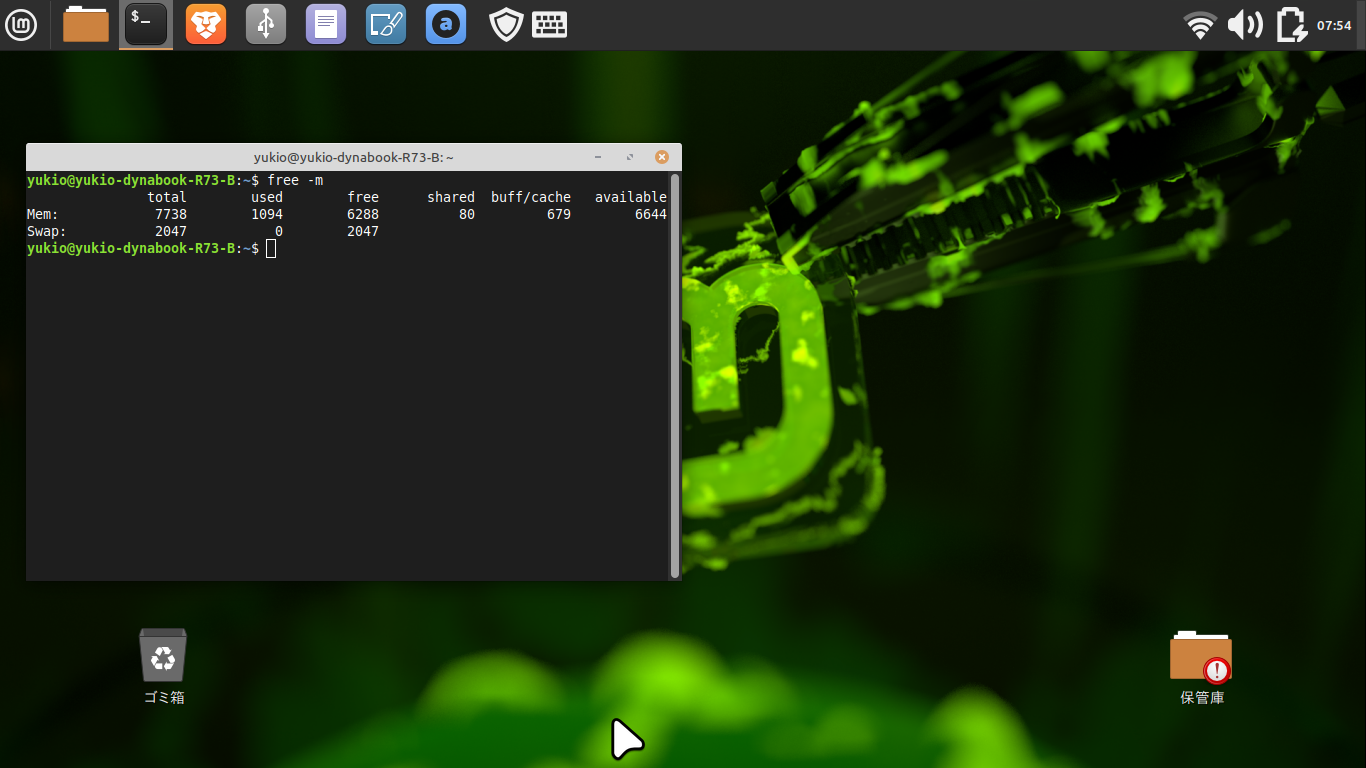
Task: Click the terminal title bar text
Action: tap(354, 157)
